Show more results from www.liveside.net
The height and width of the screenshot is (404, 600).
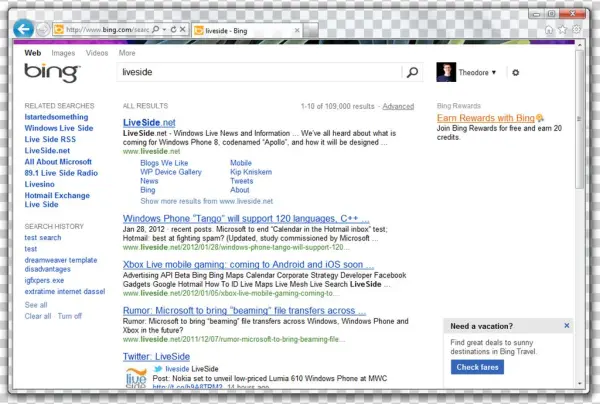coord(207,201)
